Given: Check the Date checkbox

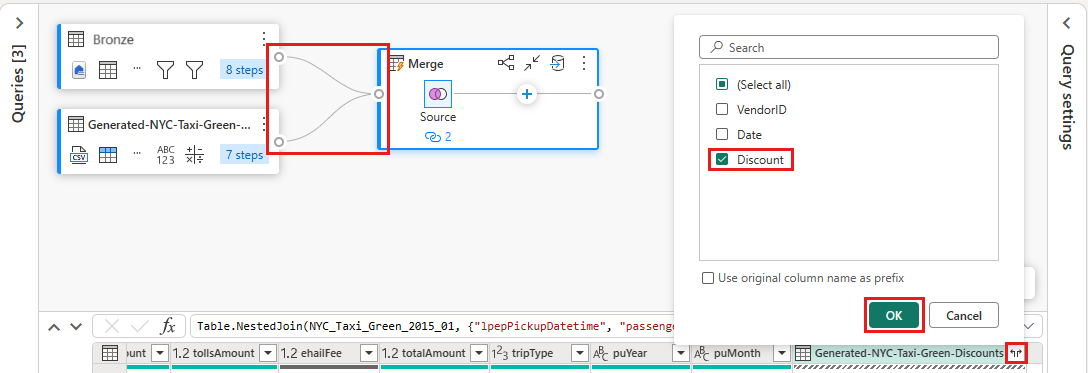Looking at the screenshot, I should (x=722, y=135).
